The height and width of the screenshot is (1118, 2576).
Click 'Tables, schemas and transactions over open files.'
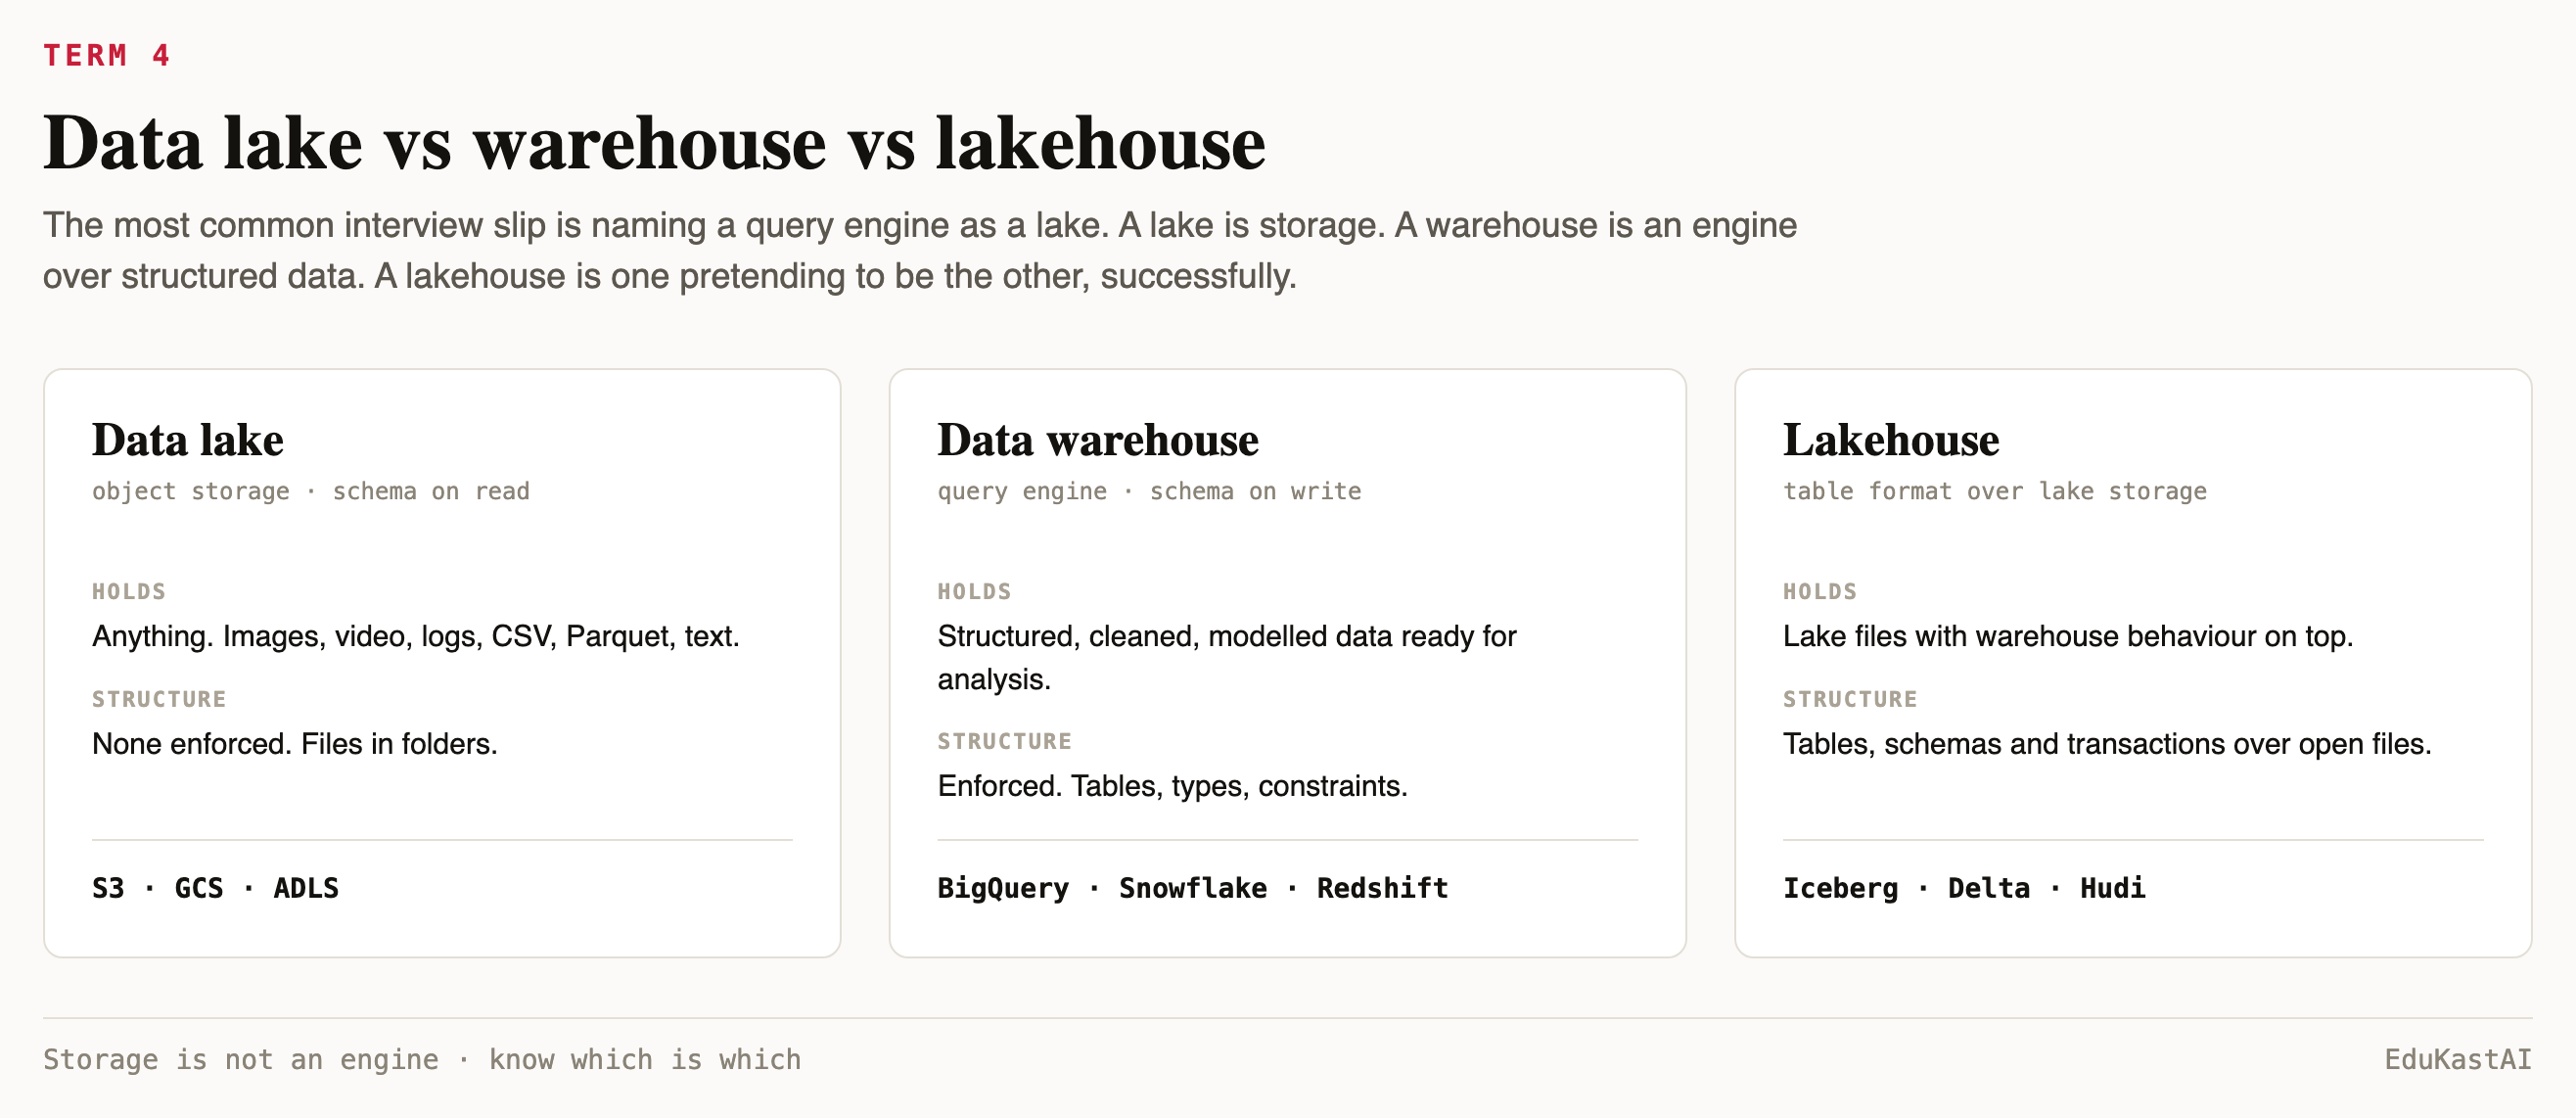(2107, 744)
